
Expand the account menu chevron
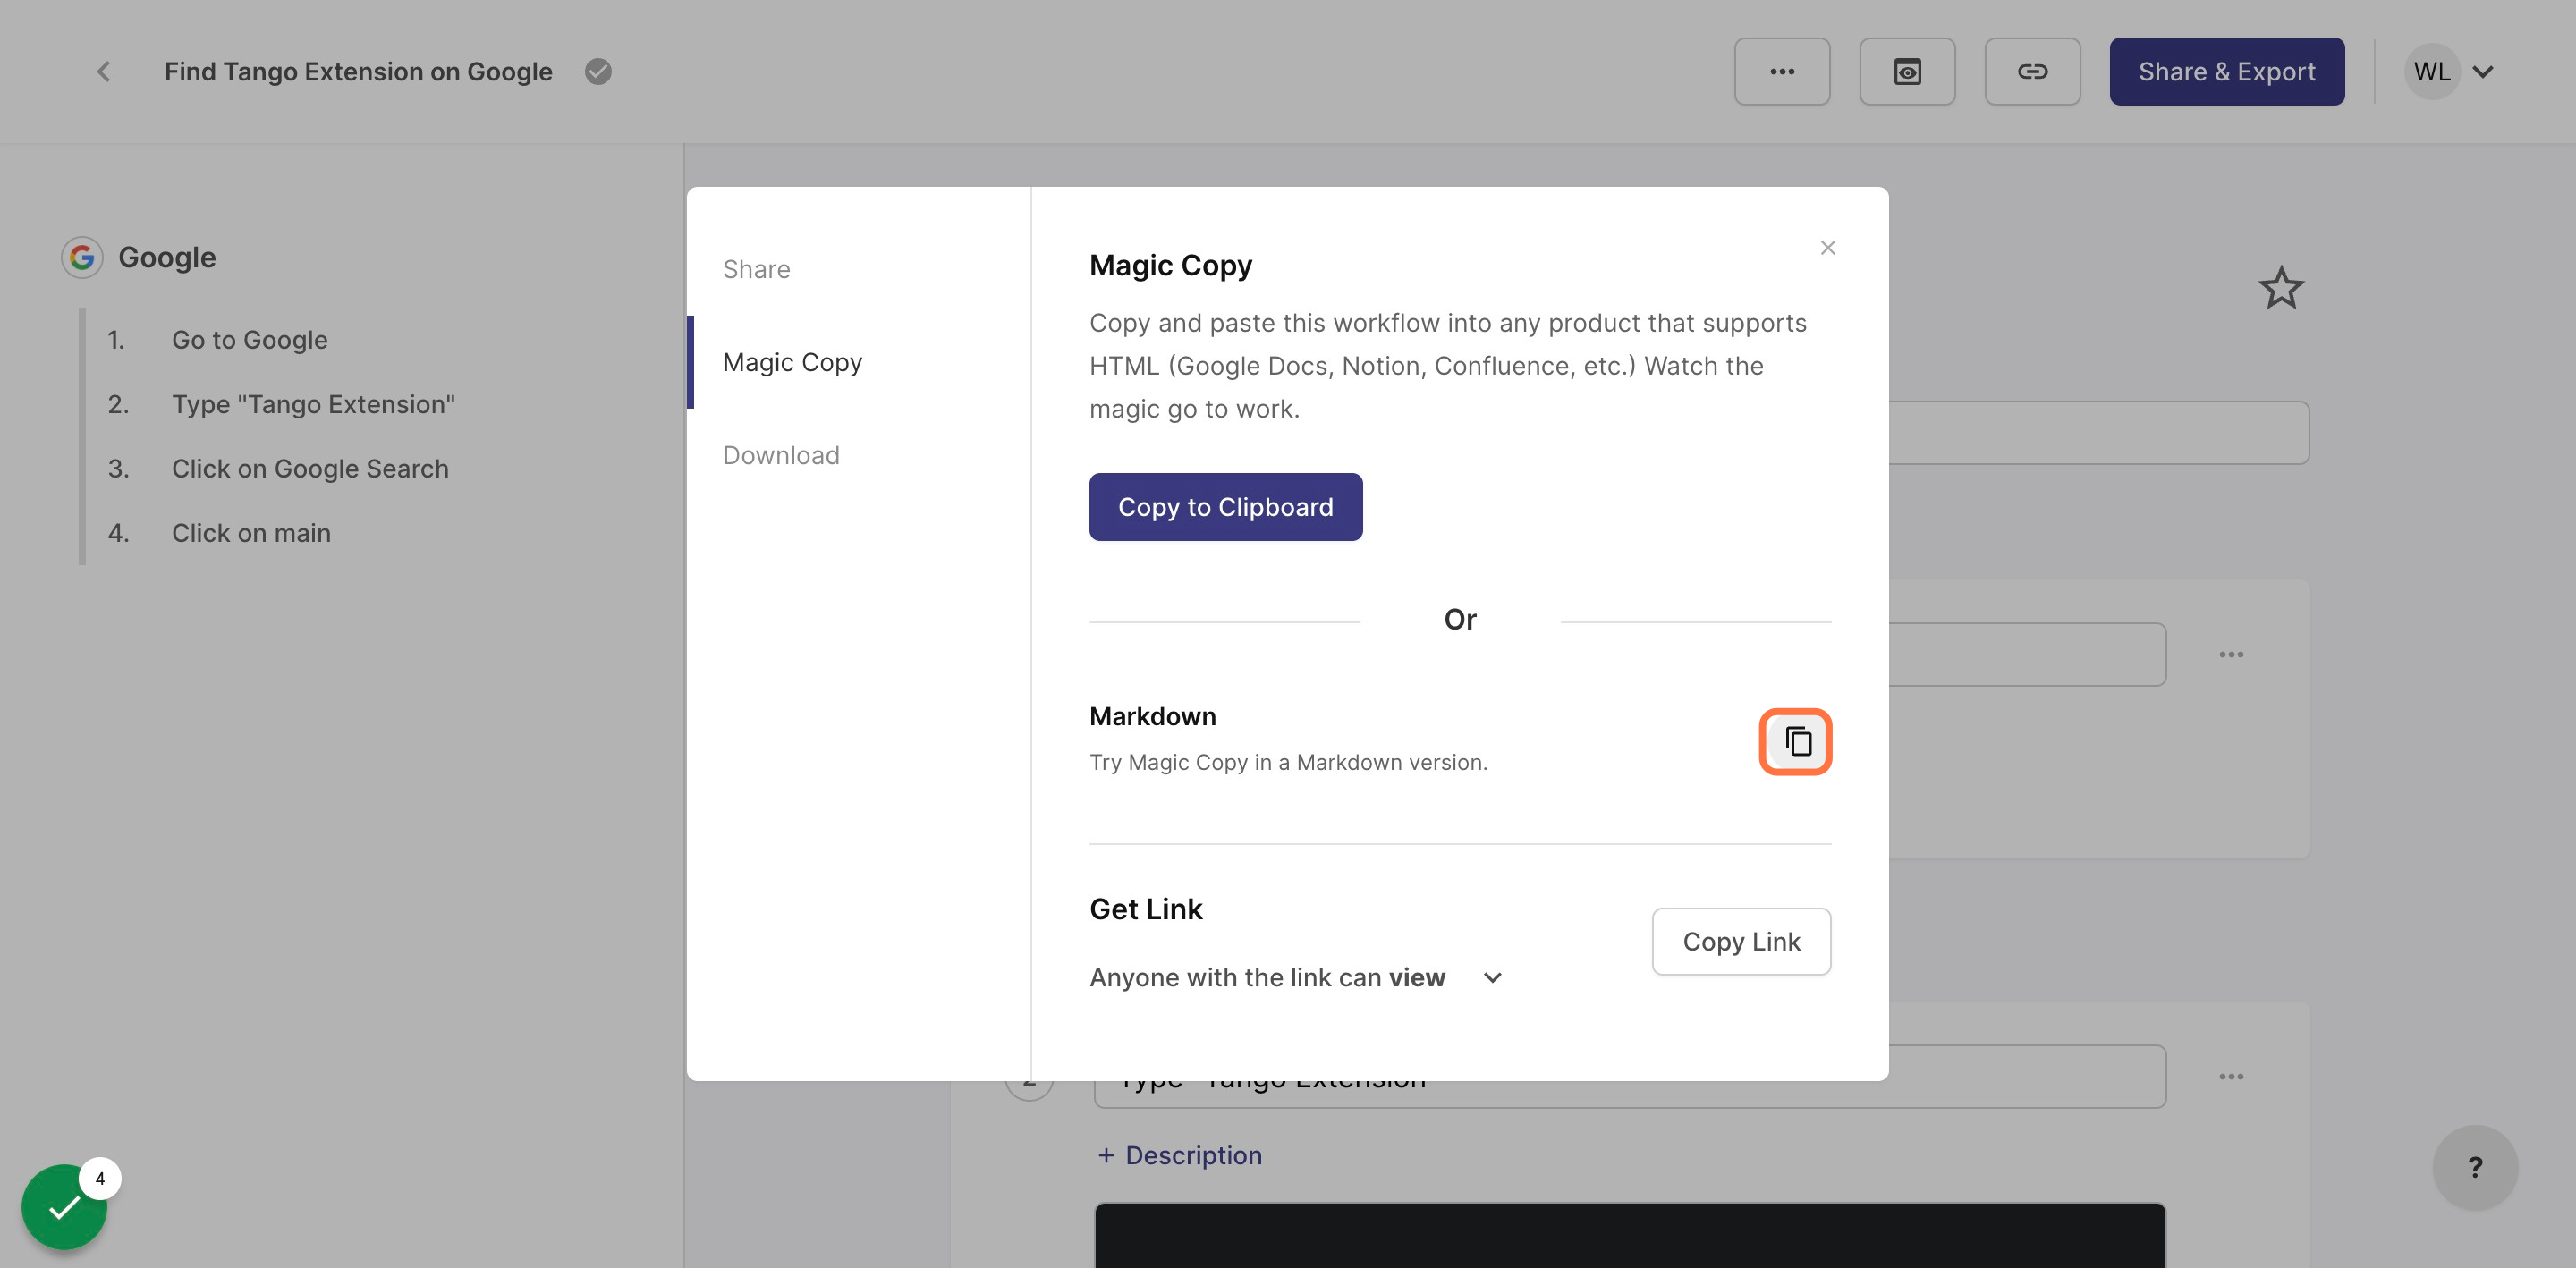click(x=2482, y=71)
